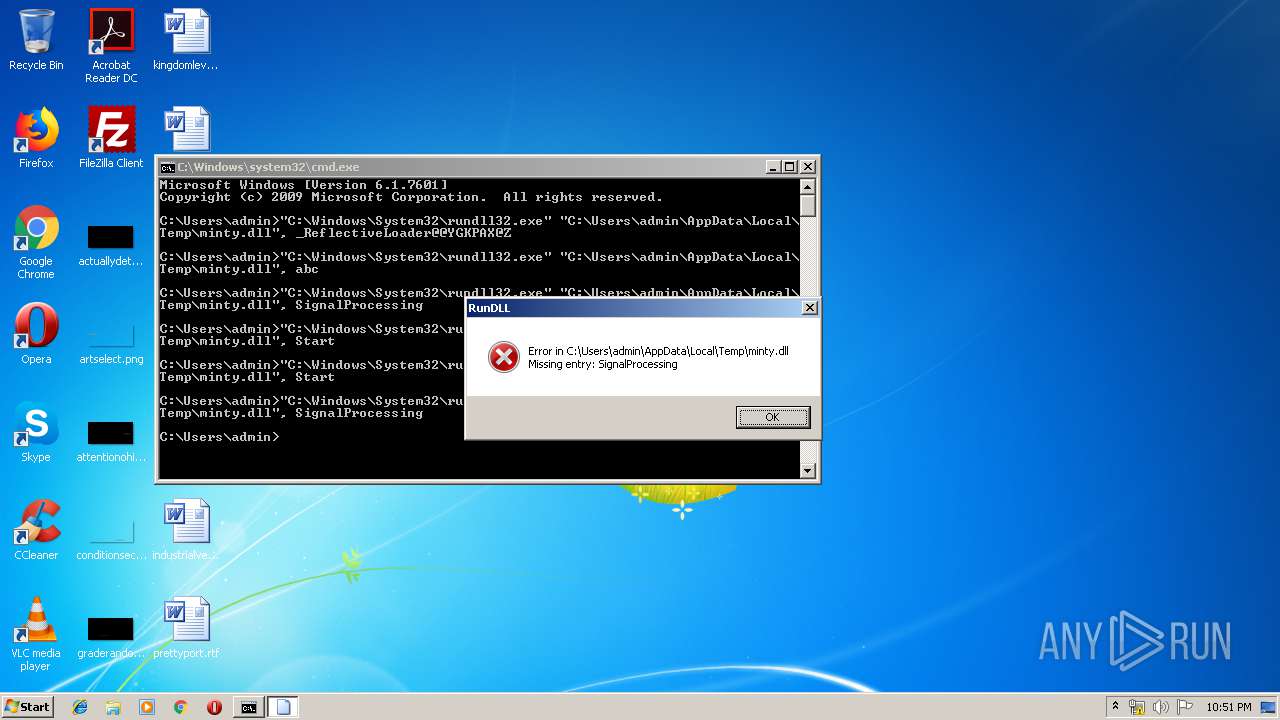Click the Microsoft Windows version line
This screenshot has height=720, width=1280.
303,185
